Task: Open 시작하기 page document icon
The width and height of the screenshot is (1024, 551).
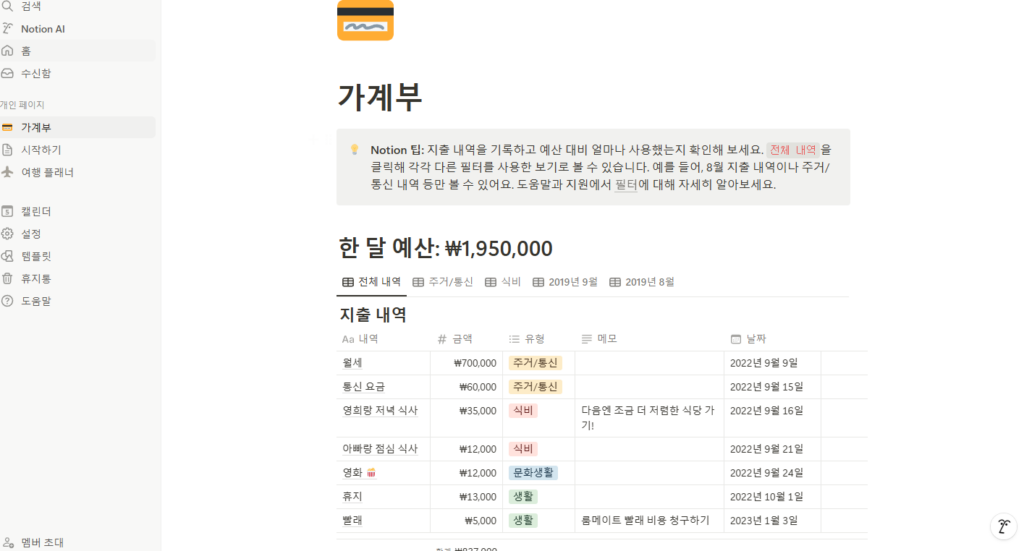Action: coord(7,150)
